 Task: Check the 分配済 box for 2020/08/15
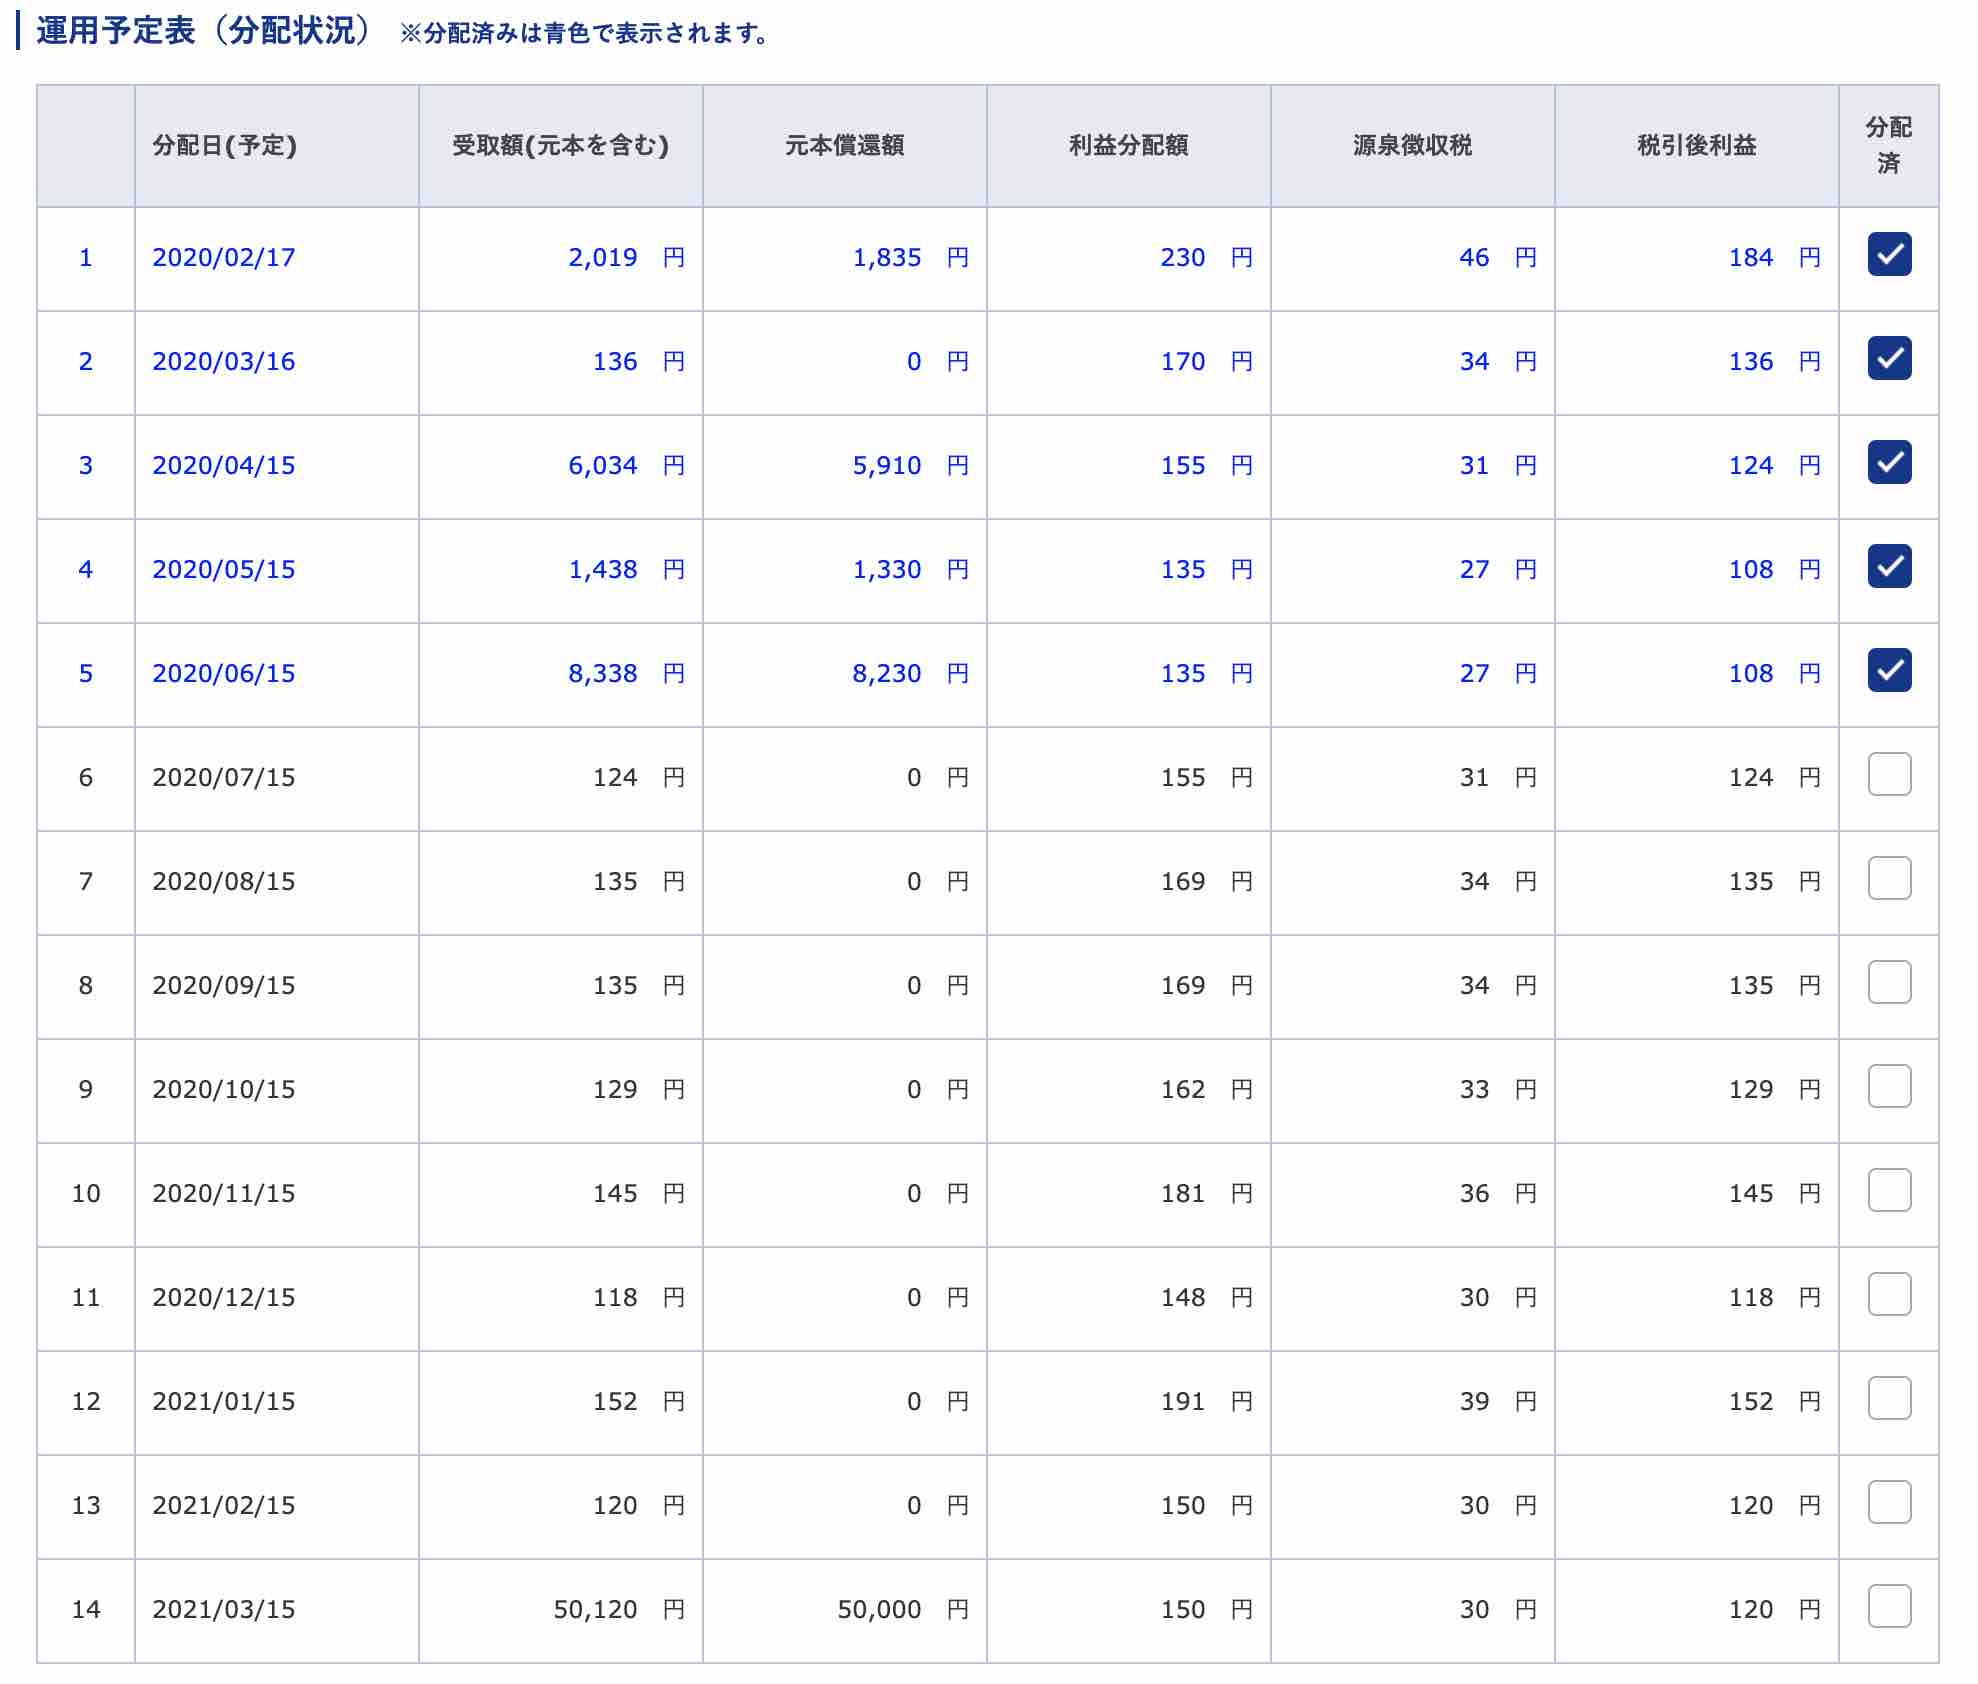click(x=1889, y=878)
